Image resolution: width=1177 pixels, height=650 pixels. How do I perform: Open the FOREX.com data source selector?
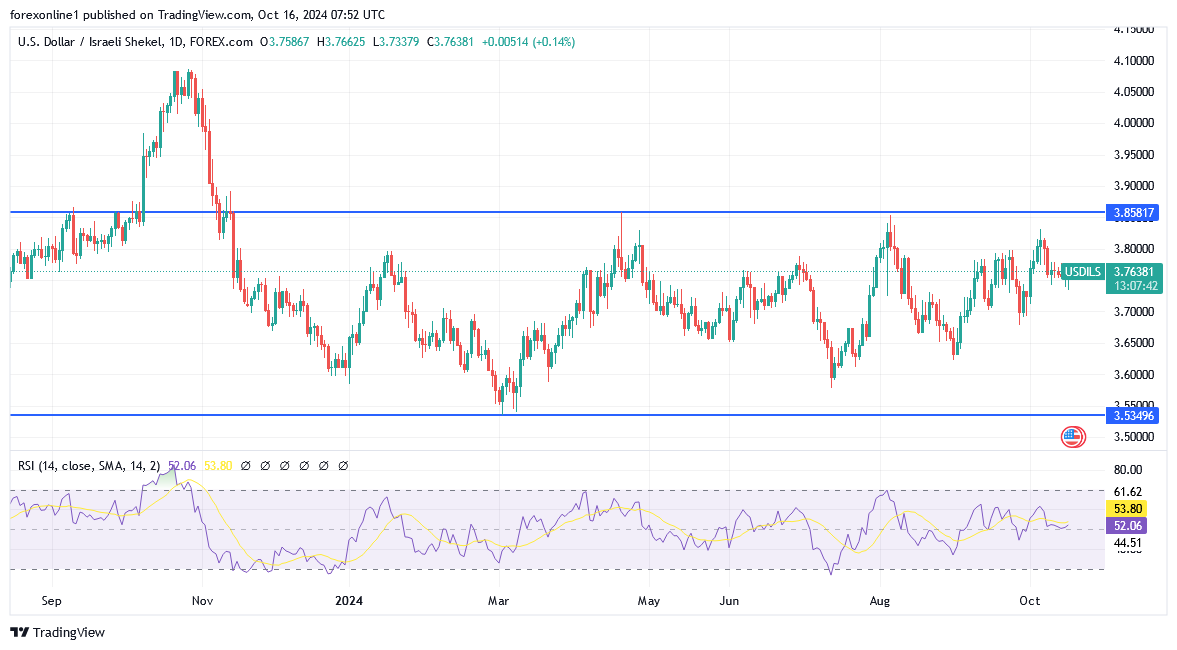[x=221, y=42]
